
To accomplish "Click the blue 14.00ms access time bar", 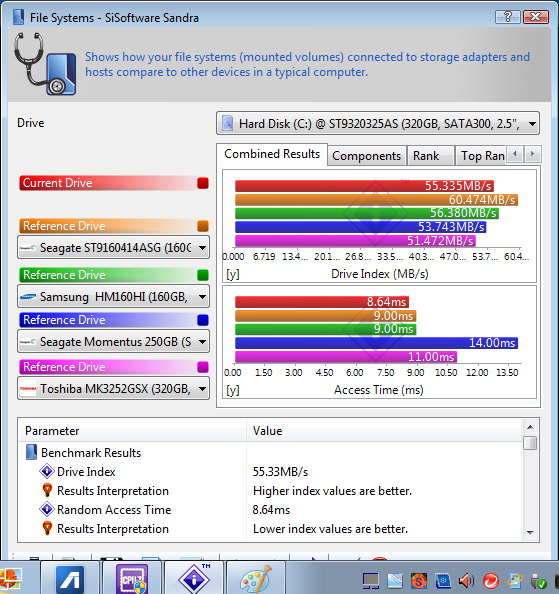I will (x=376, y=343).
